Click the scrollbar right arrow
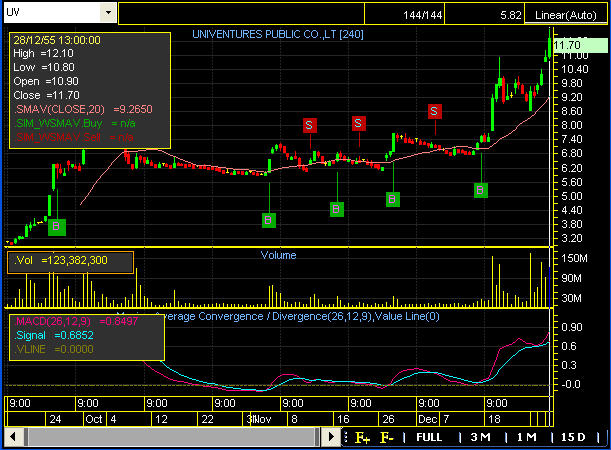This screenshot has height=450, width=611. (330, 436)
